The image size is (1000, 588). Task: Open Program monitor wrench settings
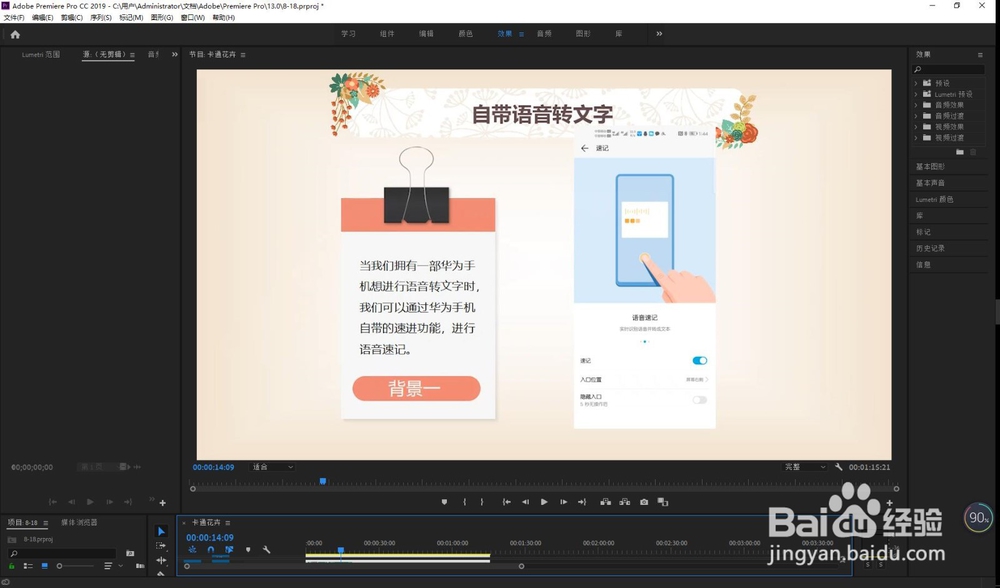[x=838, y=467]
